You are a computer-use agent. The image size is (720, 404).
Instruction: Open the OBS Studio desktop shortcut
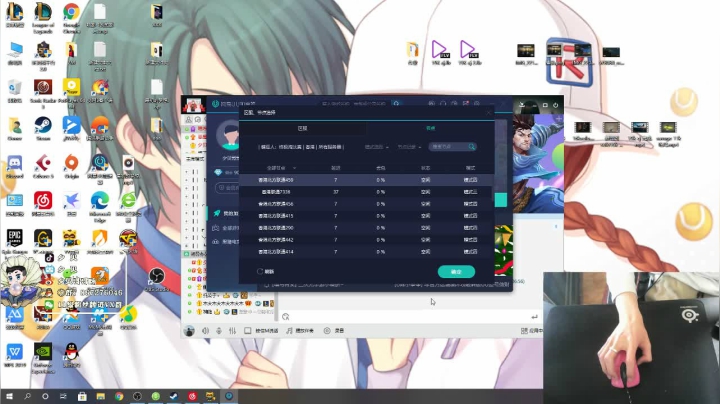coord(157,279)
